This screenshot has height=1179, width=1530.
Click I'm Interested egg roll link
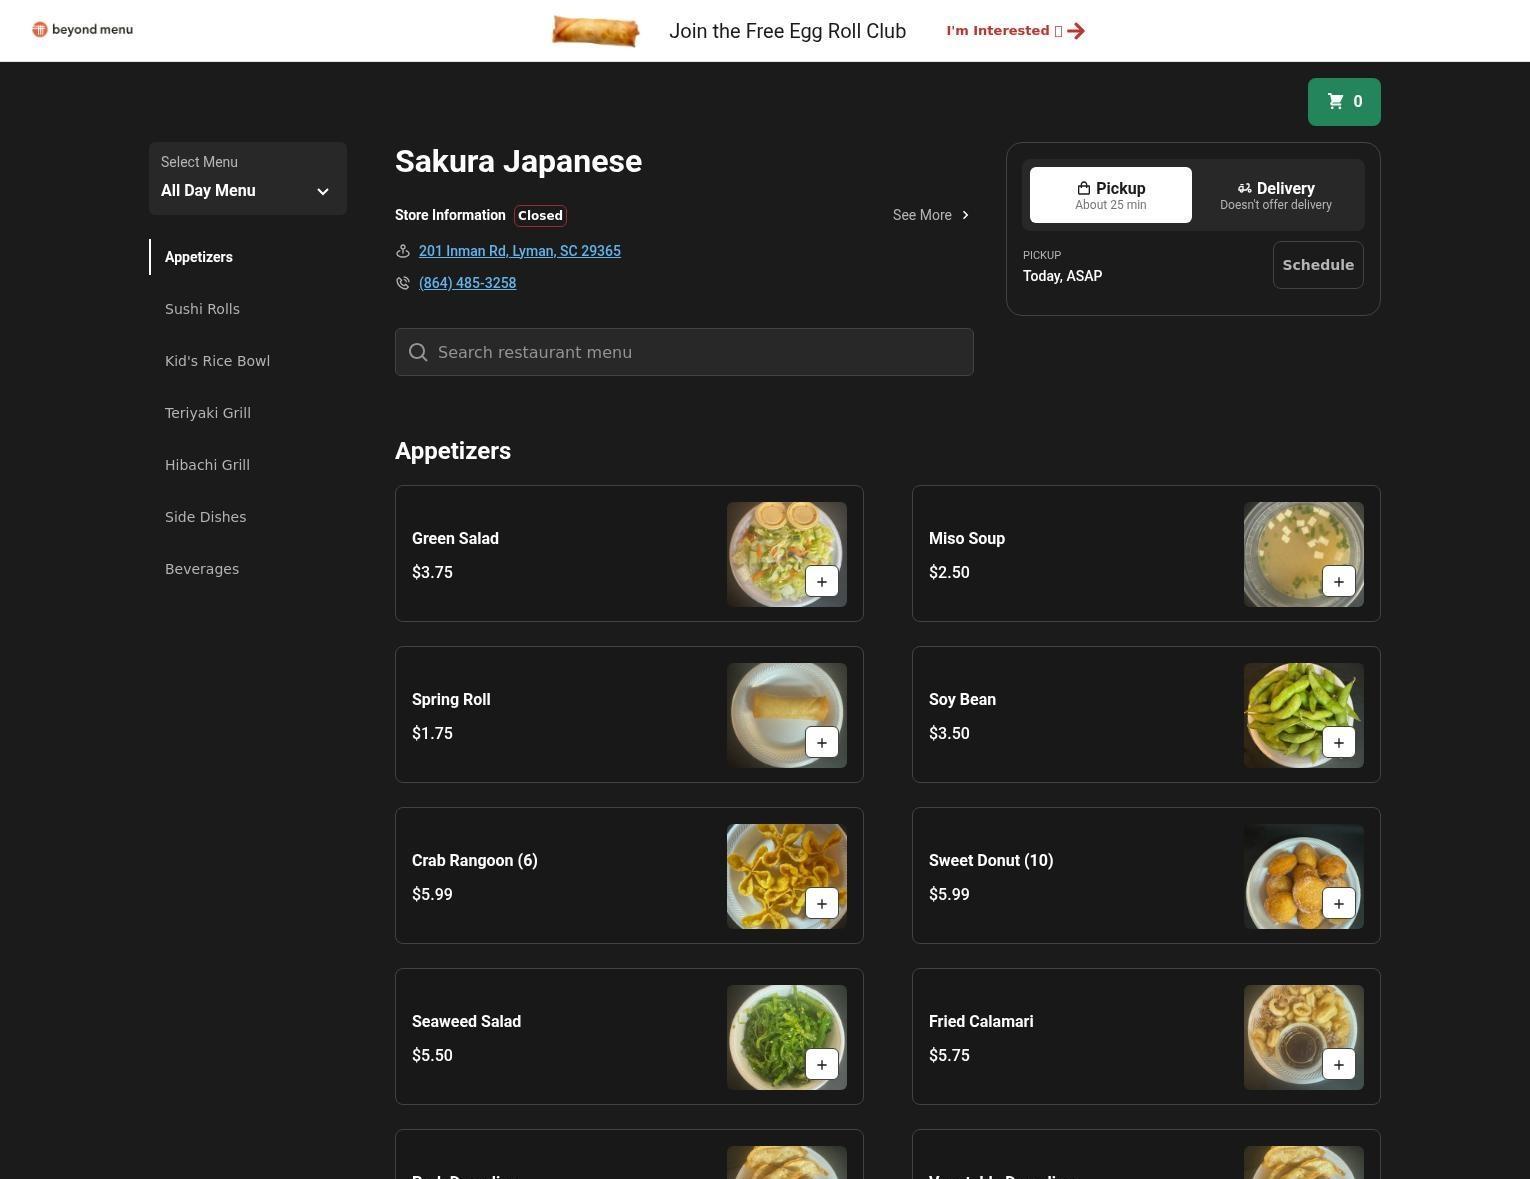(x=1014, y=31)
